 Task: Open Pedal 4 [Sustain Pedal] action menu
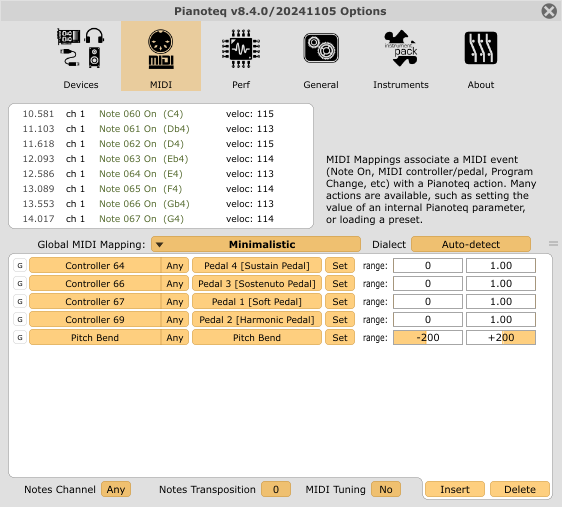pos(257,266)
